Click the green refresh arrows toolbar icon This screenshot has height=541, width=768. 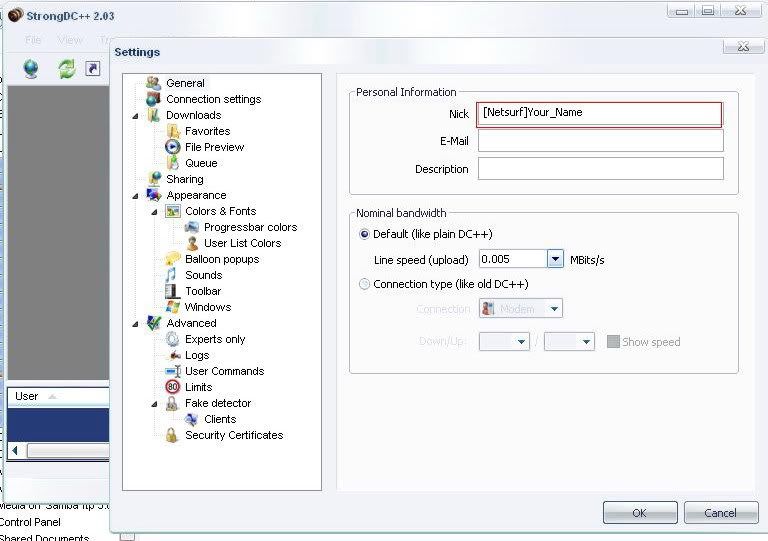[67, 69]
